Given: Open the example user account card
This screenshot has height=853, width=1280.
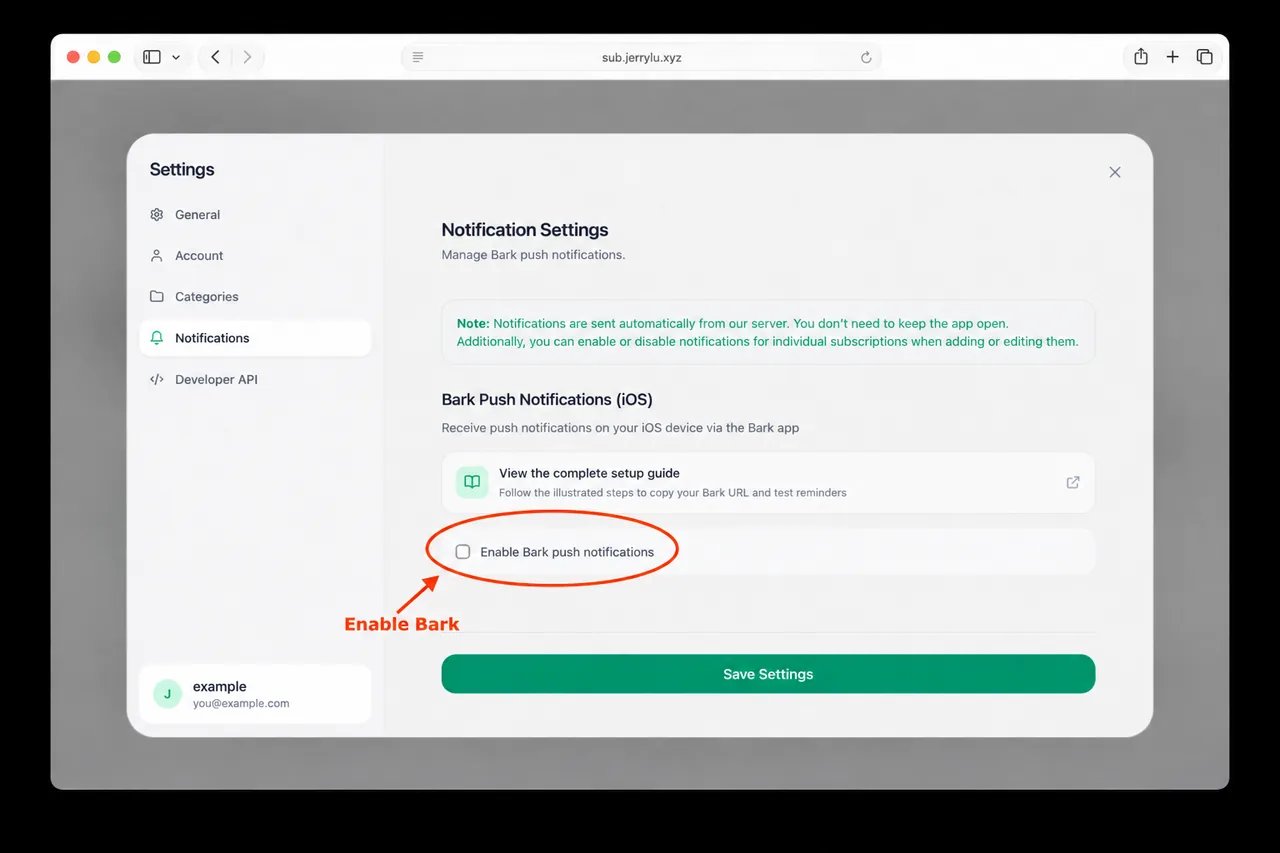Looking at the screenshot, I should click(x=255, y=694).
